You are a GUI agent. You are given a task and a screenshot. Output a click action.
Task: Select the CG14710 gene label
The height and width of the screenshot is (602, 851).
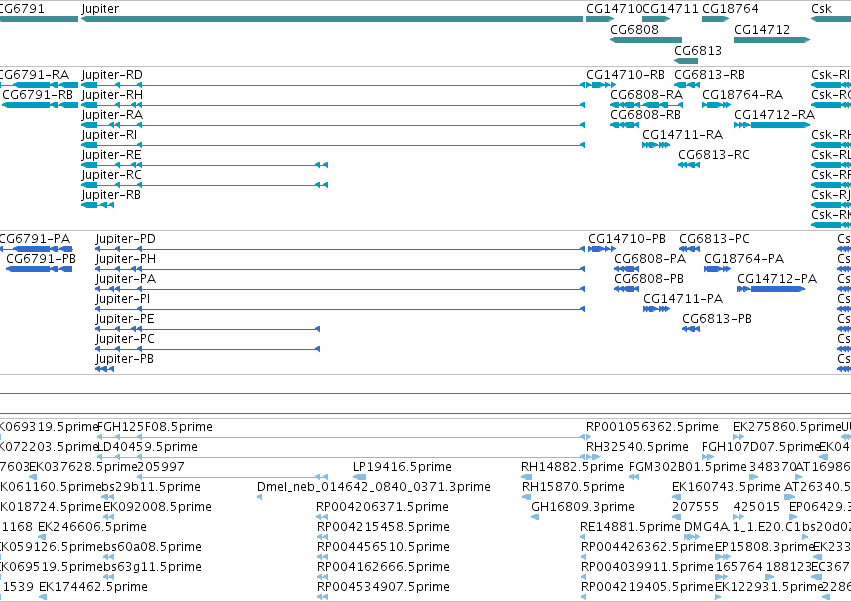(614, 9)
